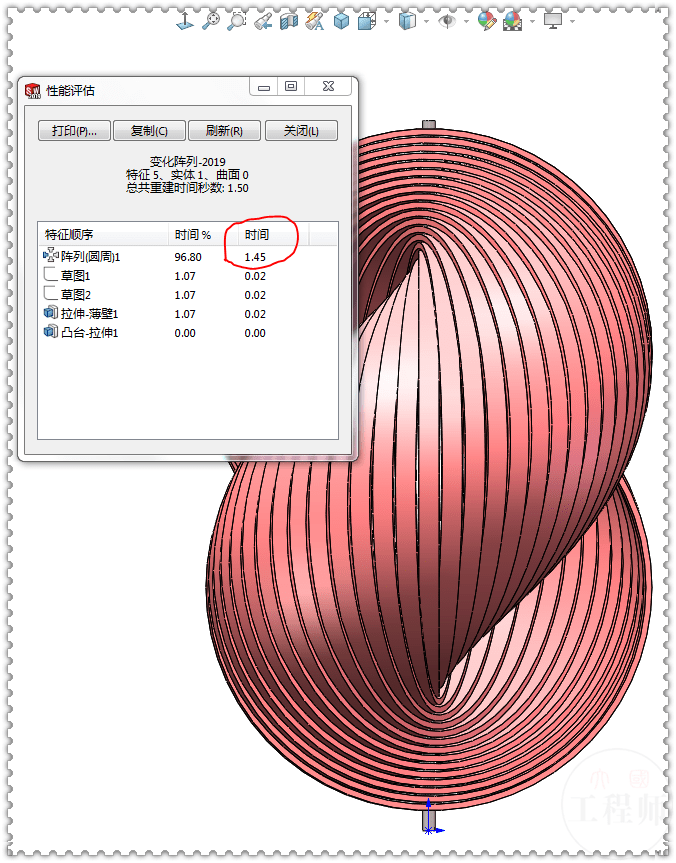676x863 pixels.
Task: Select the 拉伸-薄壁1 row
Action: (x=187, y=314)
